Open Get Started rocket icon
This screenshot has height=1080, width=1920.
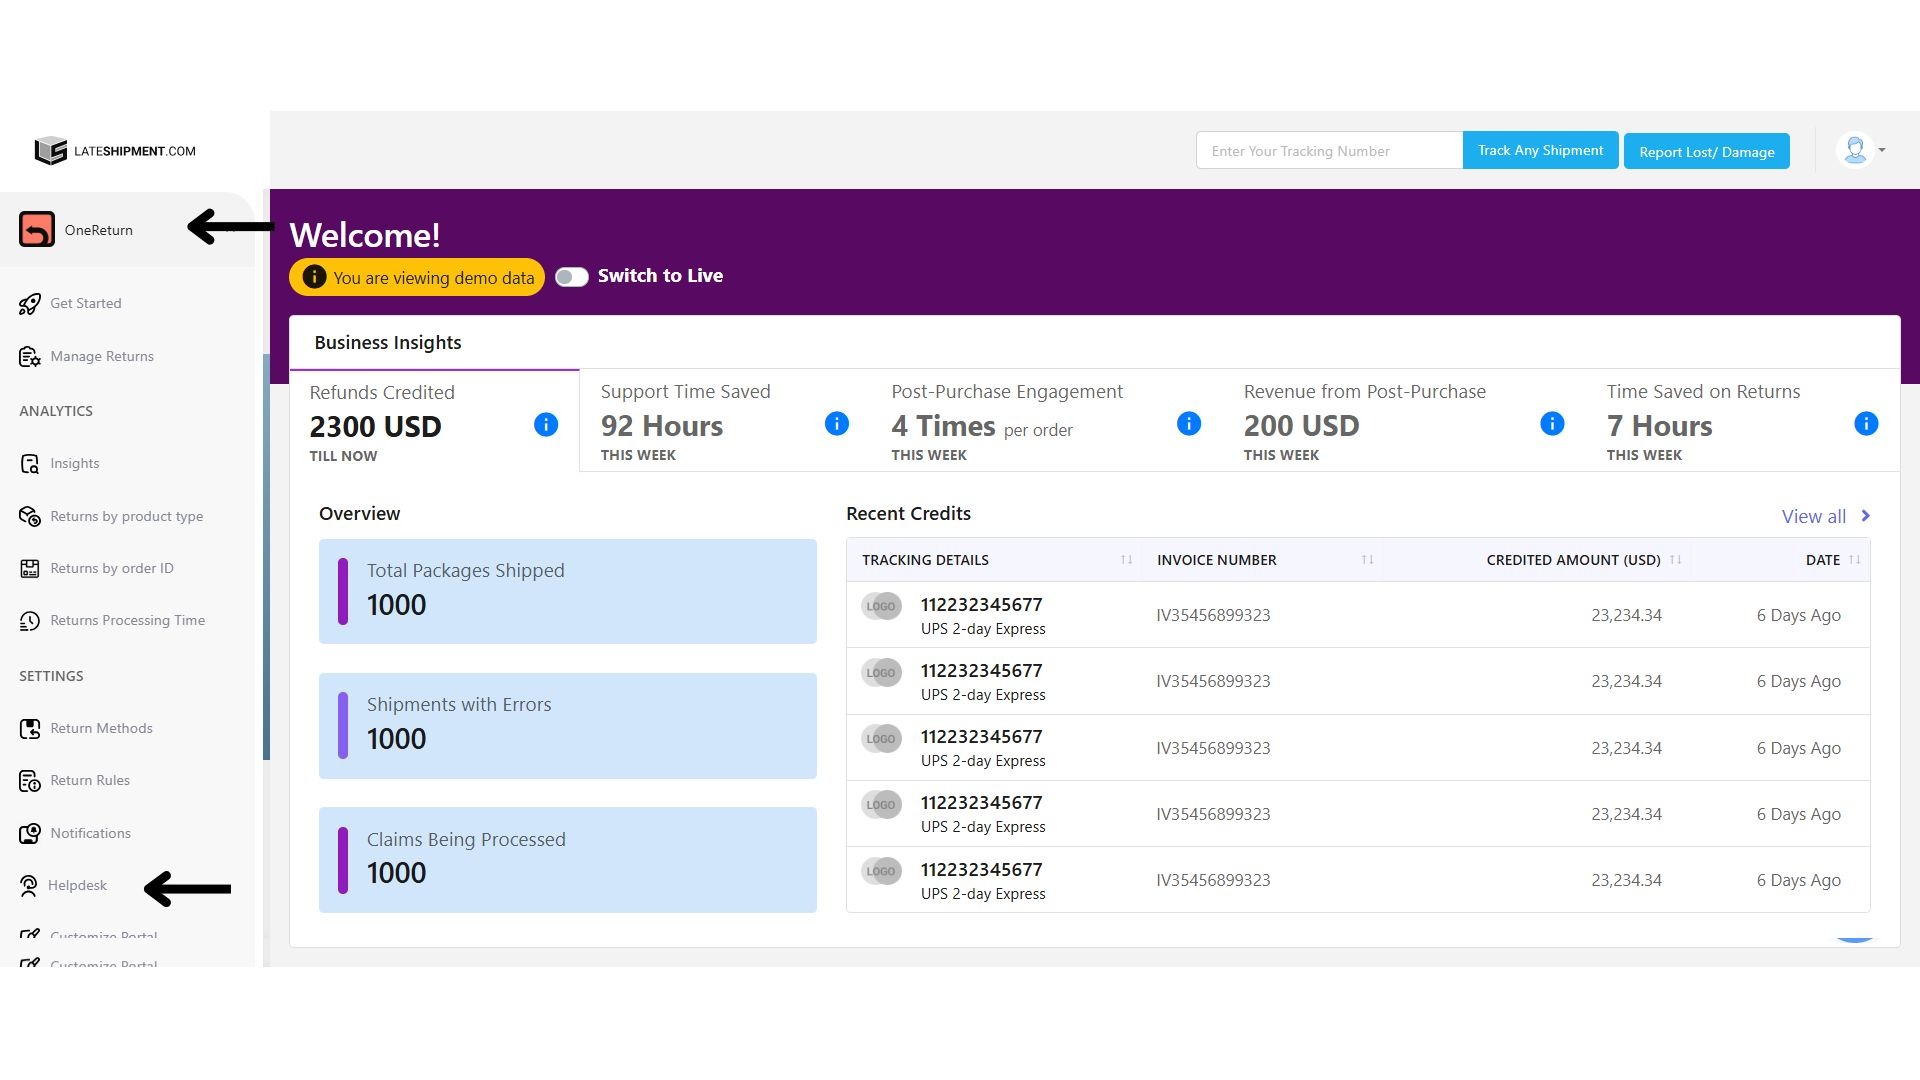pyautogui.click(x=30, y=304)
